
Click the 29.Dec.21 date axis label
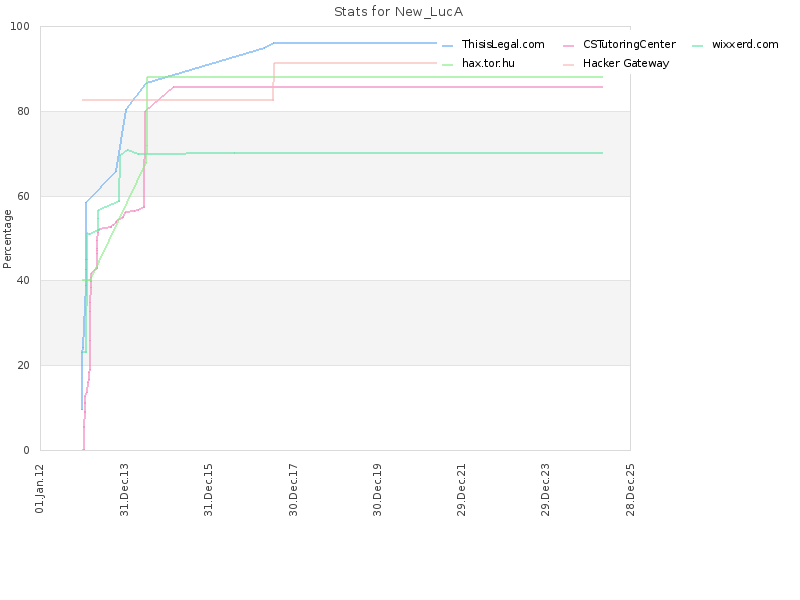tap(461, 489)
